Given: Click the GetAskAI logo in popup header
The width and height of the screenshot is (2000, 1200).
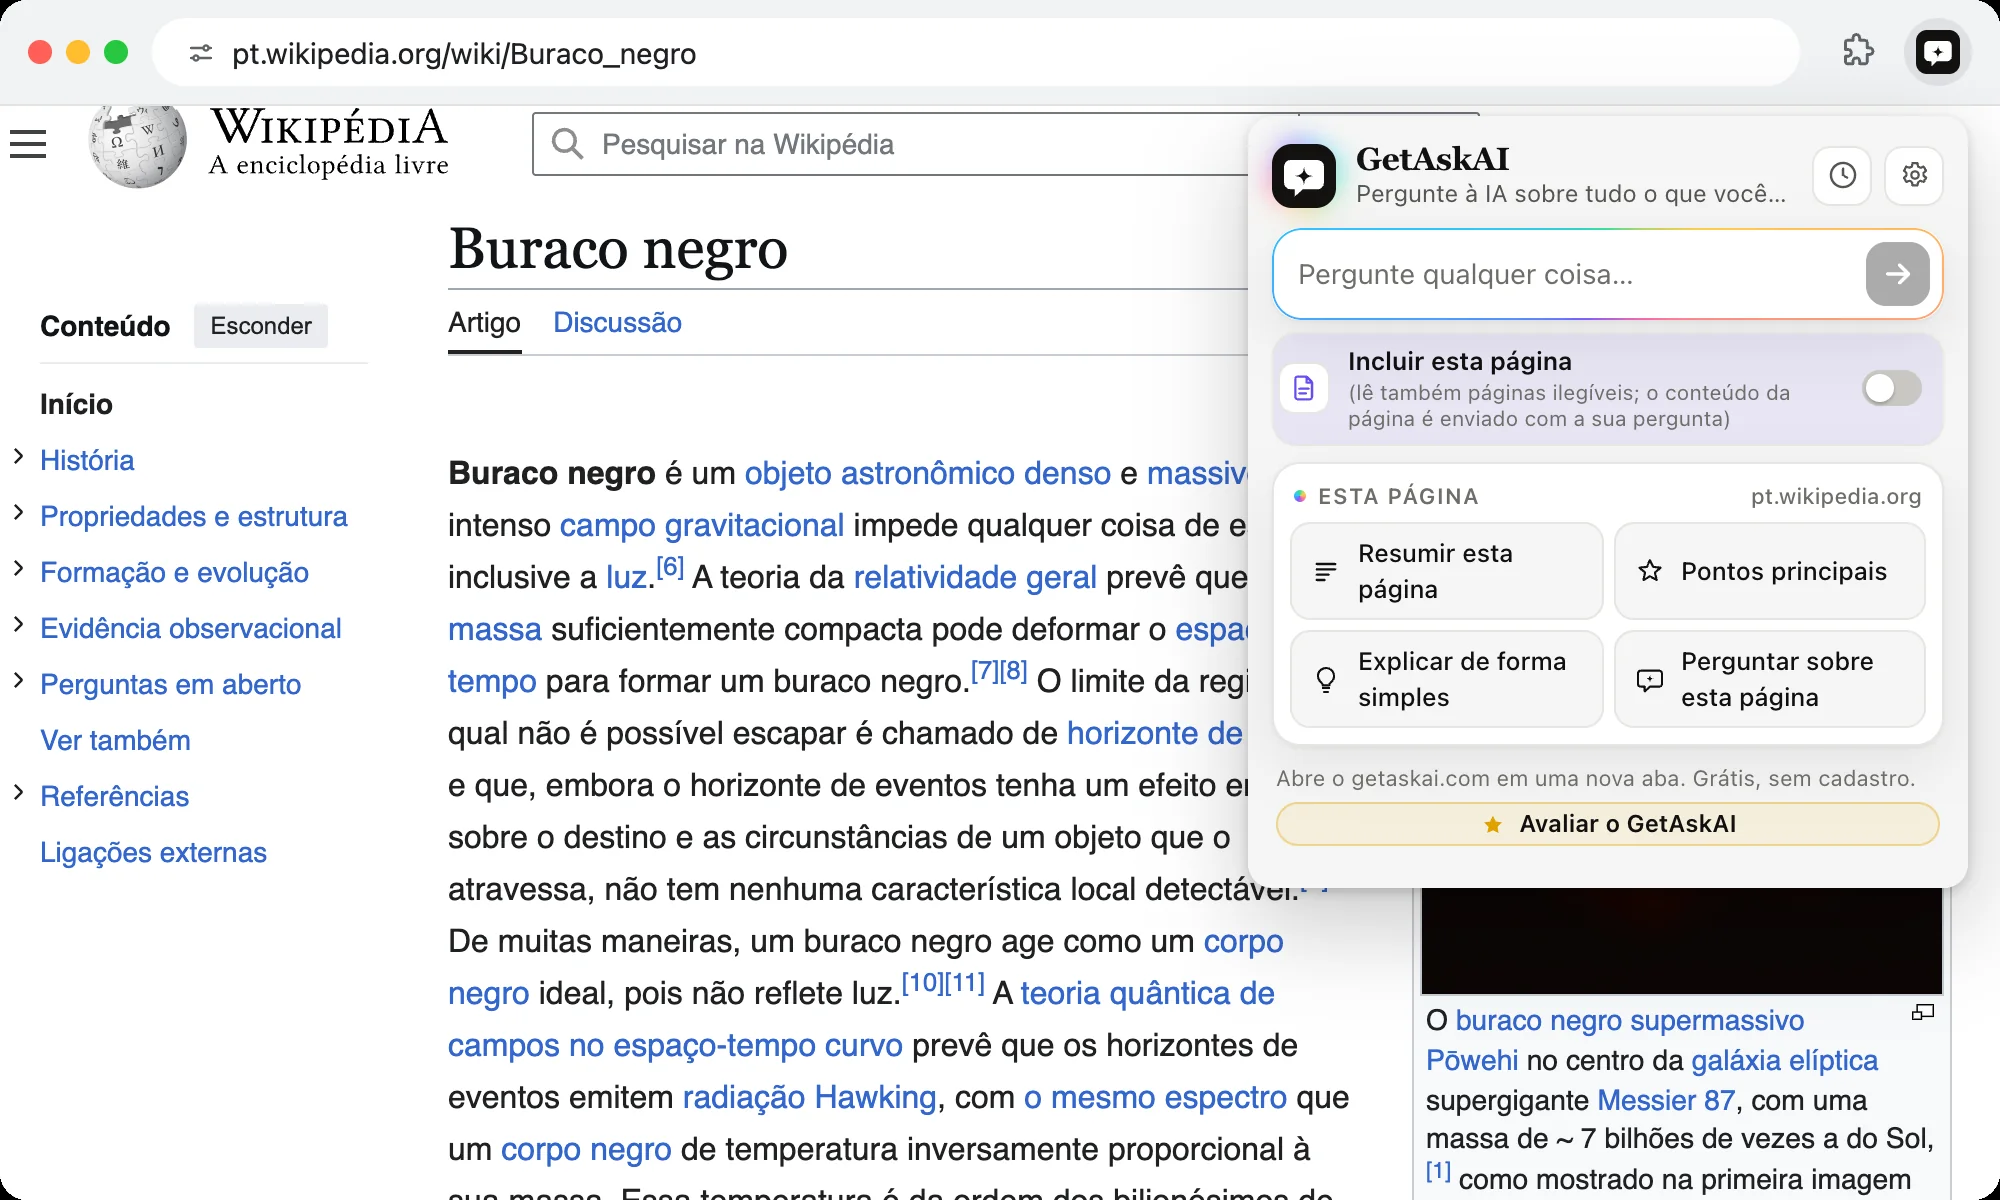Looking at the screenshot, I should 1304,176.
